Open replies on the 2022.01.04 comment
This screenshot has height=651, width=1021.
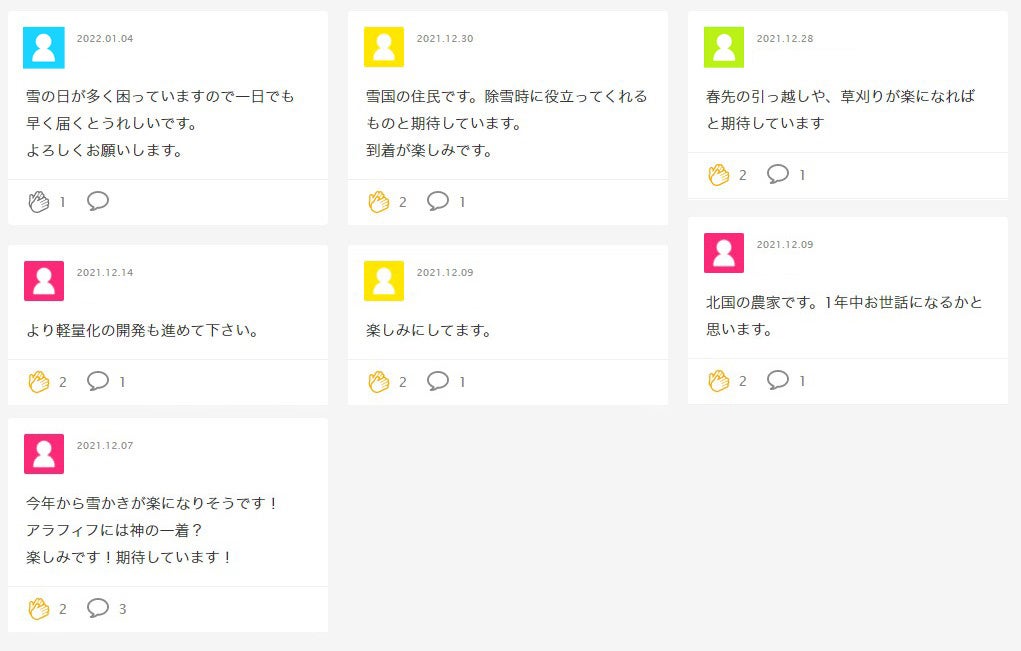[98, 201]
